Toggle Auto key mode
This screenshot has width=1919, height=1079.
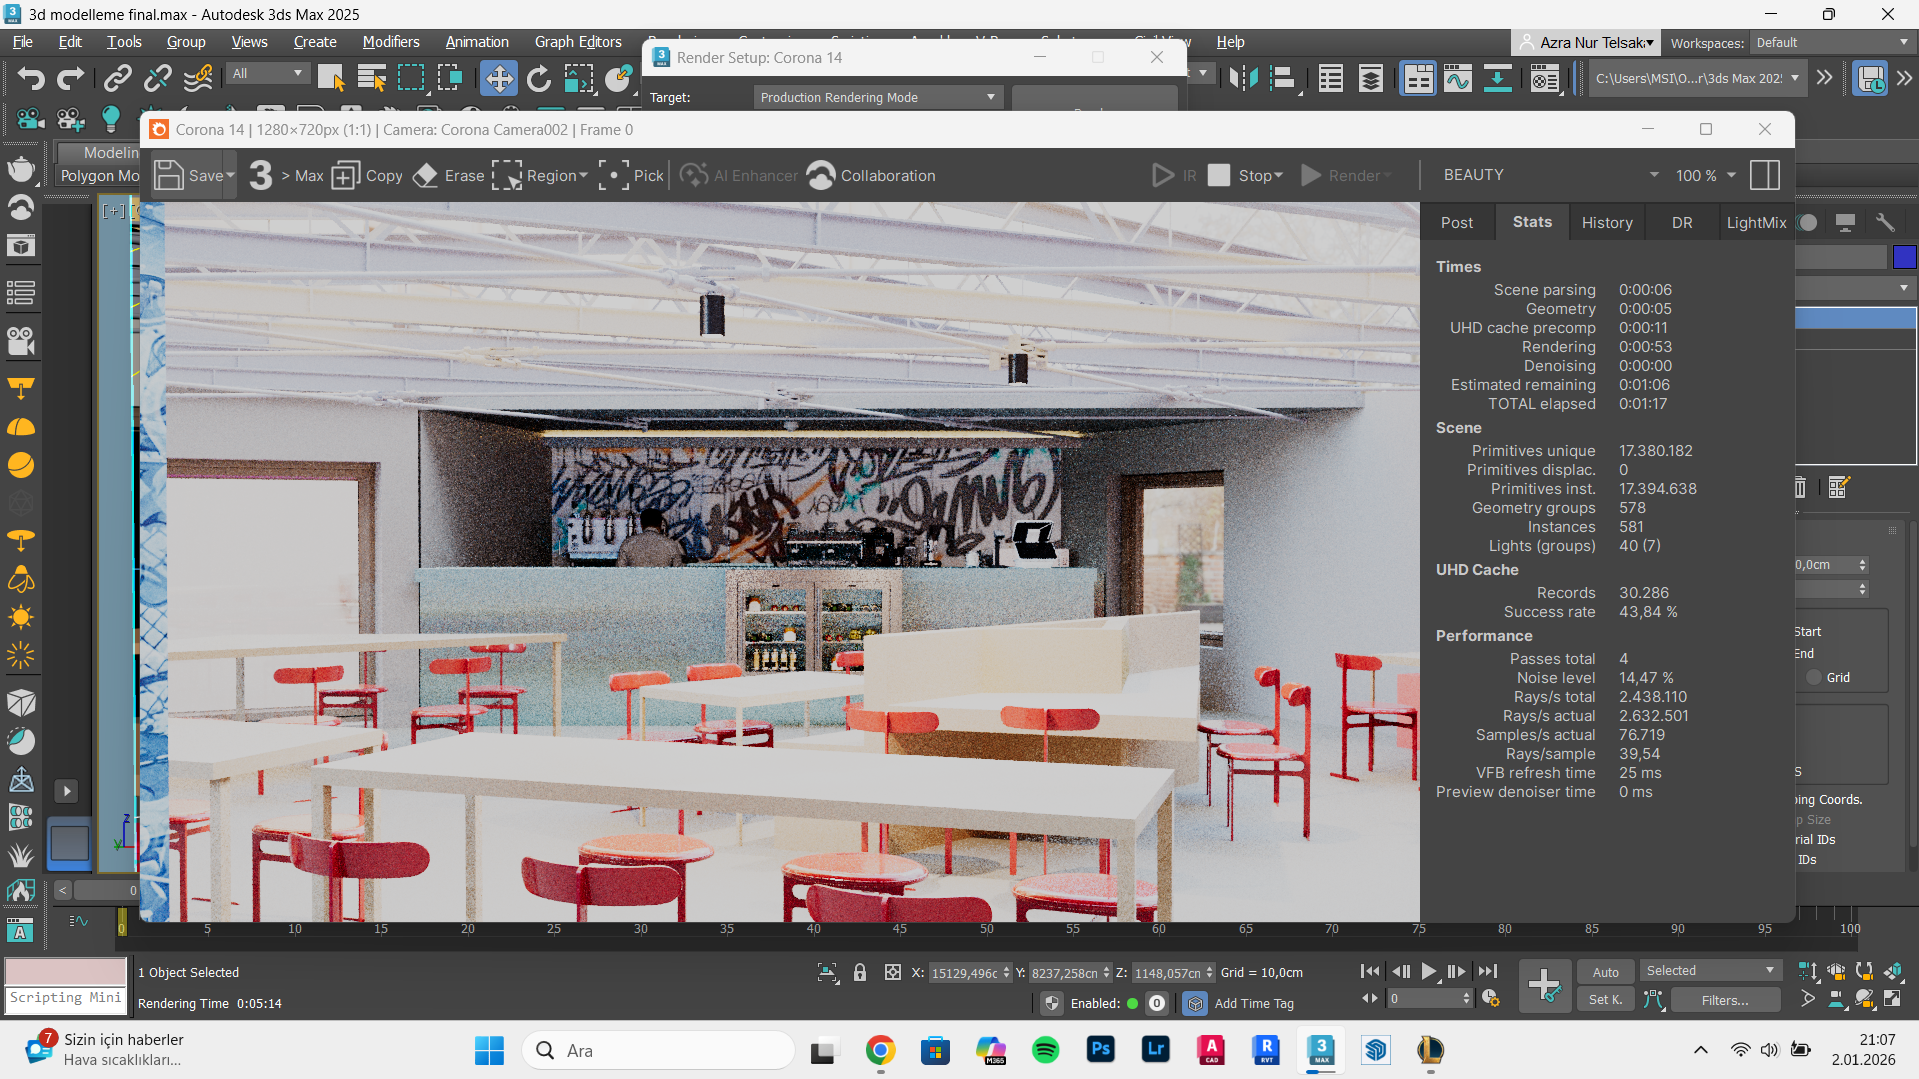click(1605, 972)
